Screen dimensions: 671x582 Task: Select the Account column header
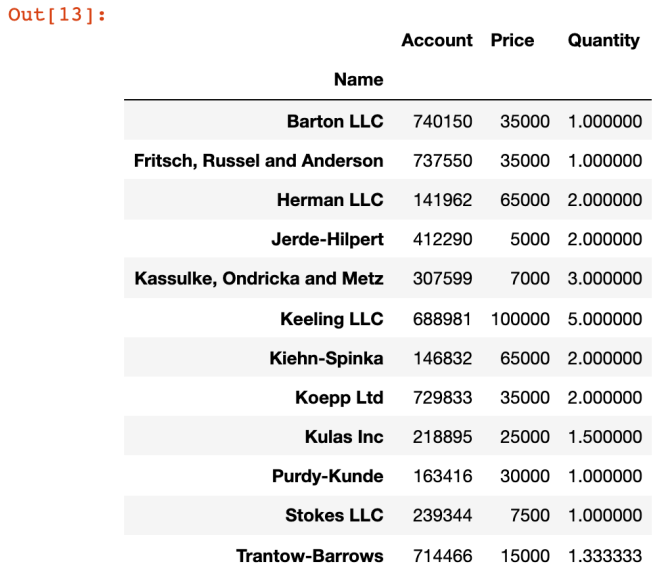(437, 40)
